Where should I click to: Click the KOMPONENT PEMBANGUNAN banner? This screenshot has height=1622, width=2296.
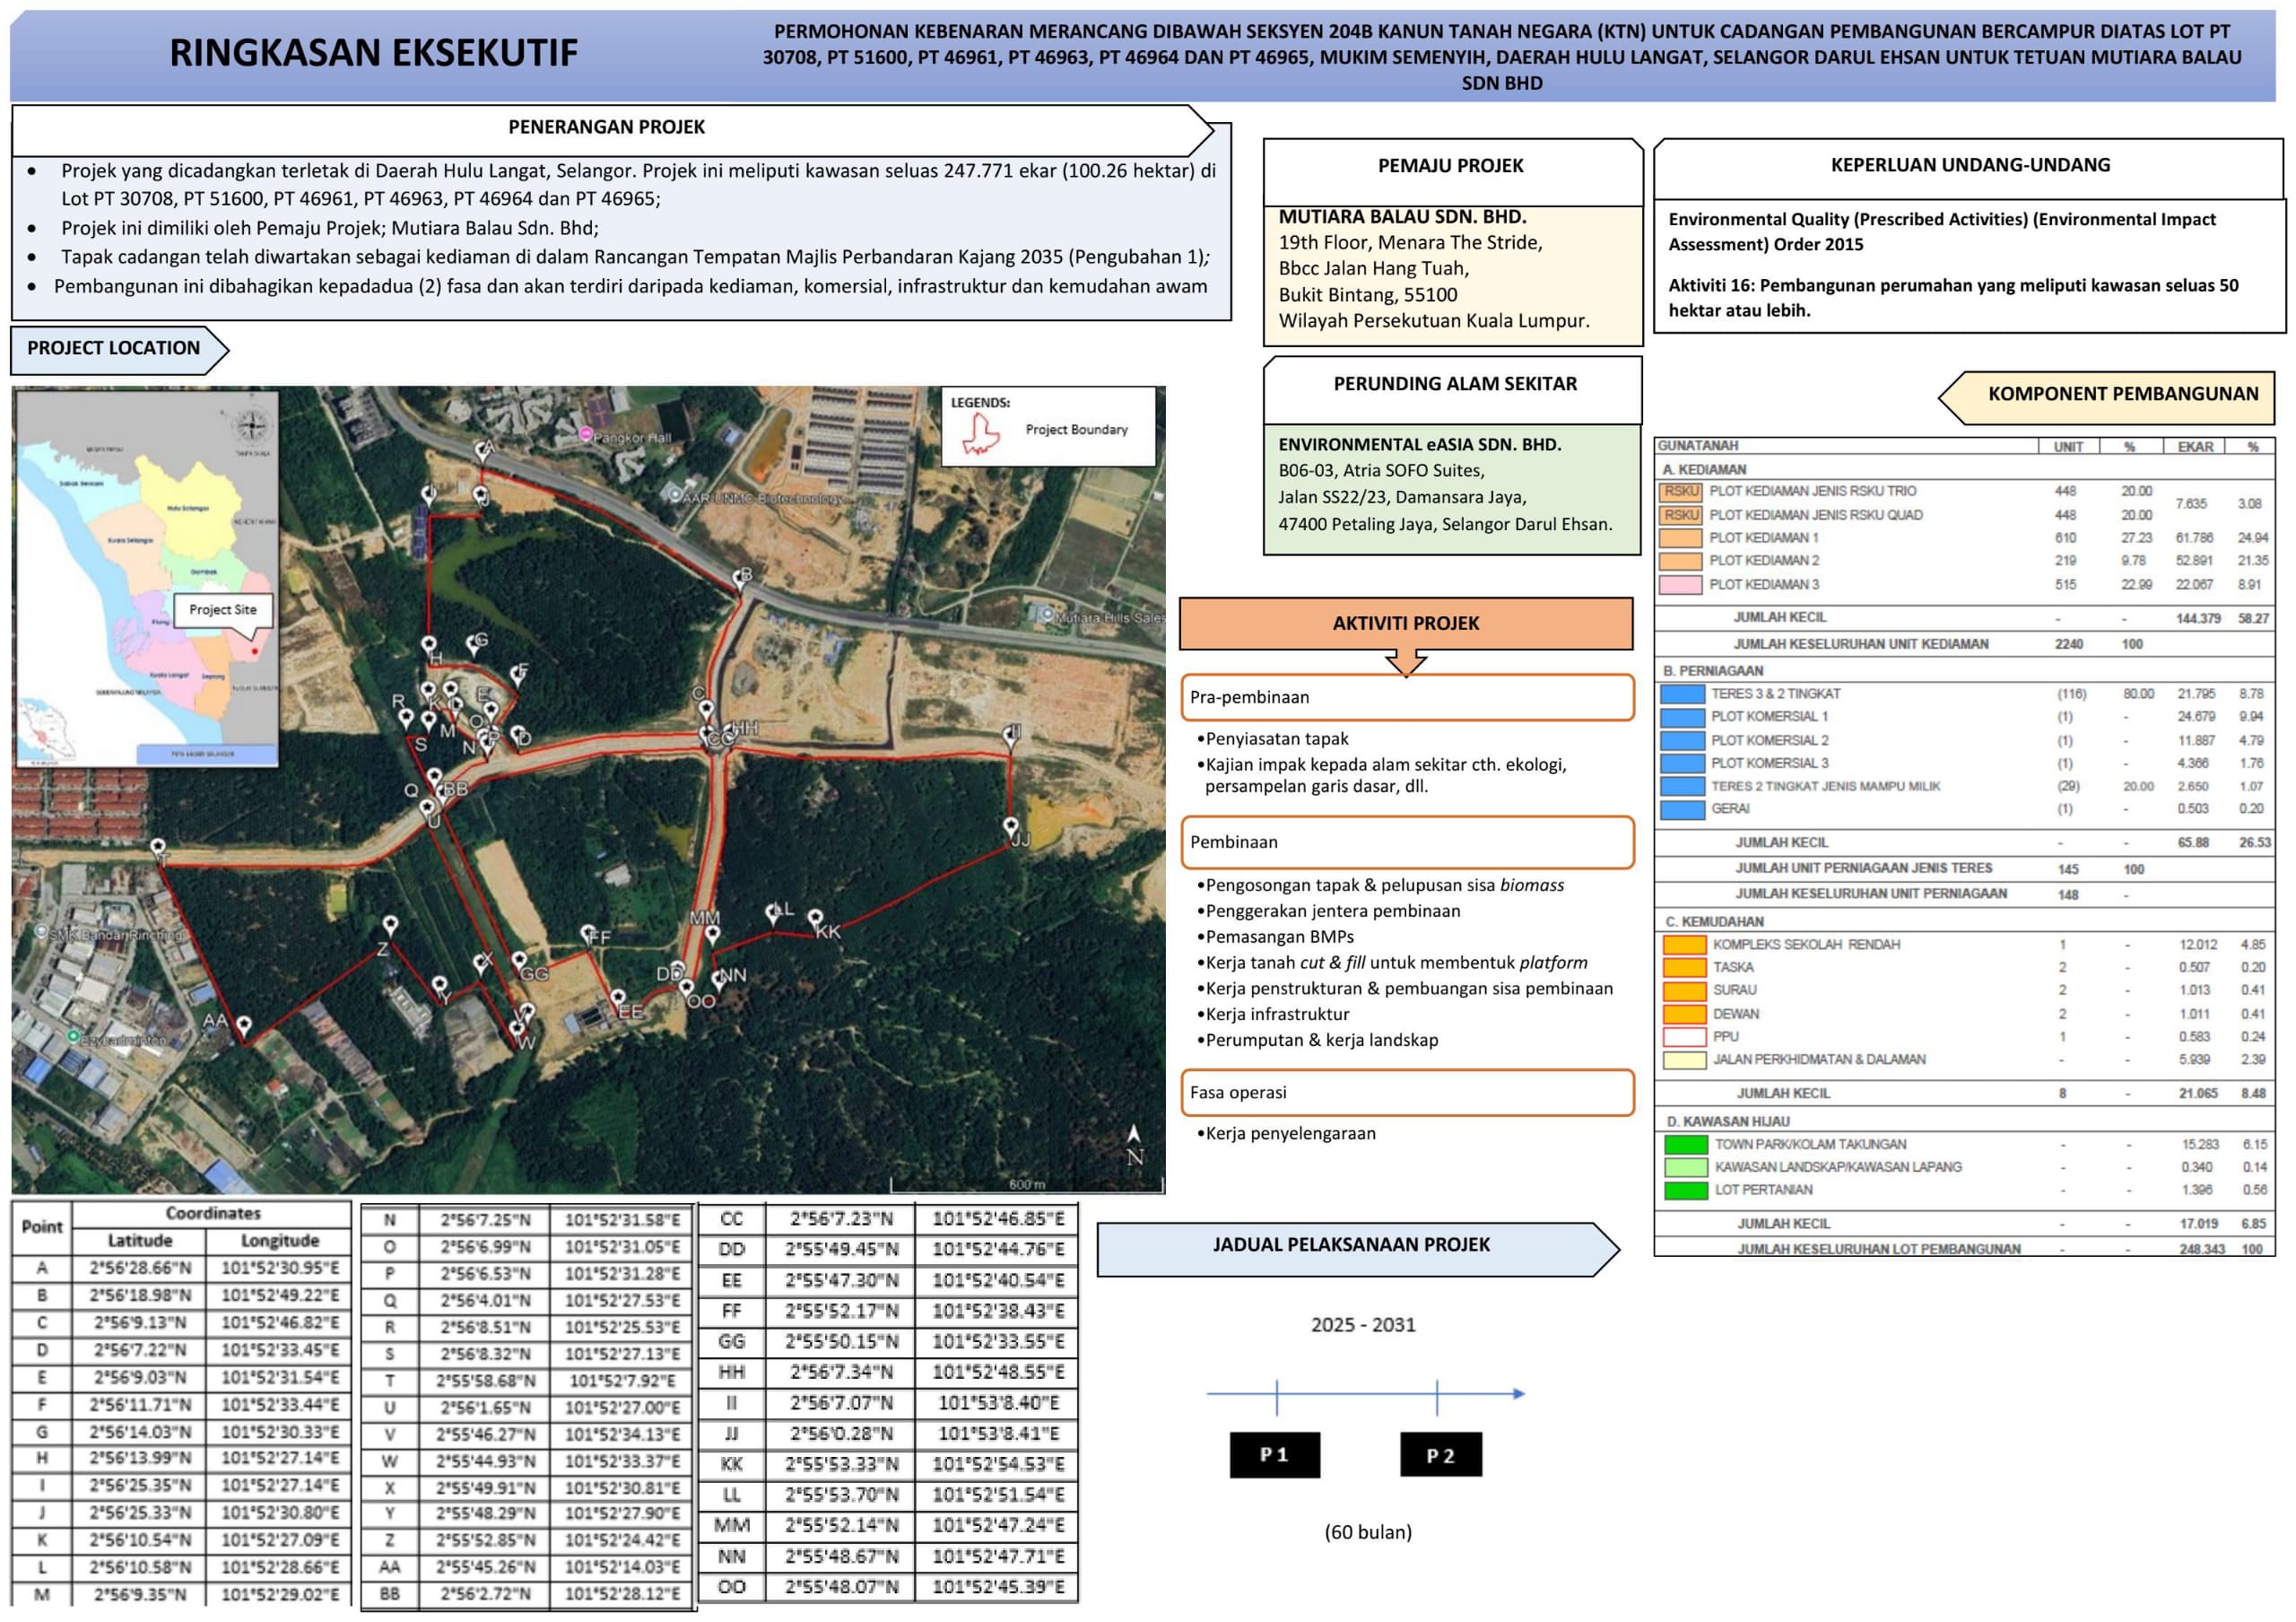pyautogui.click(x=2106, y=396)
